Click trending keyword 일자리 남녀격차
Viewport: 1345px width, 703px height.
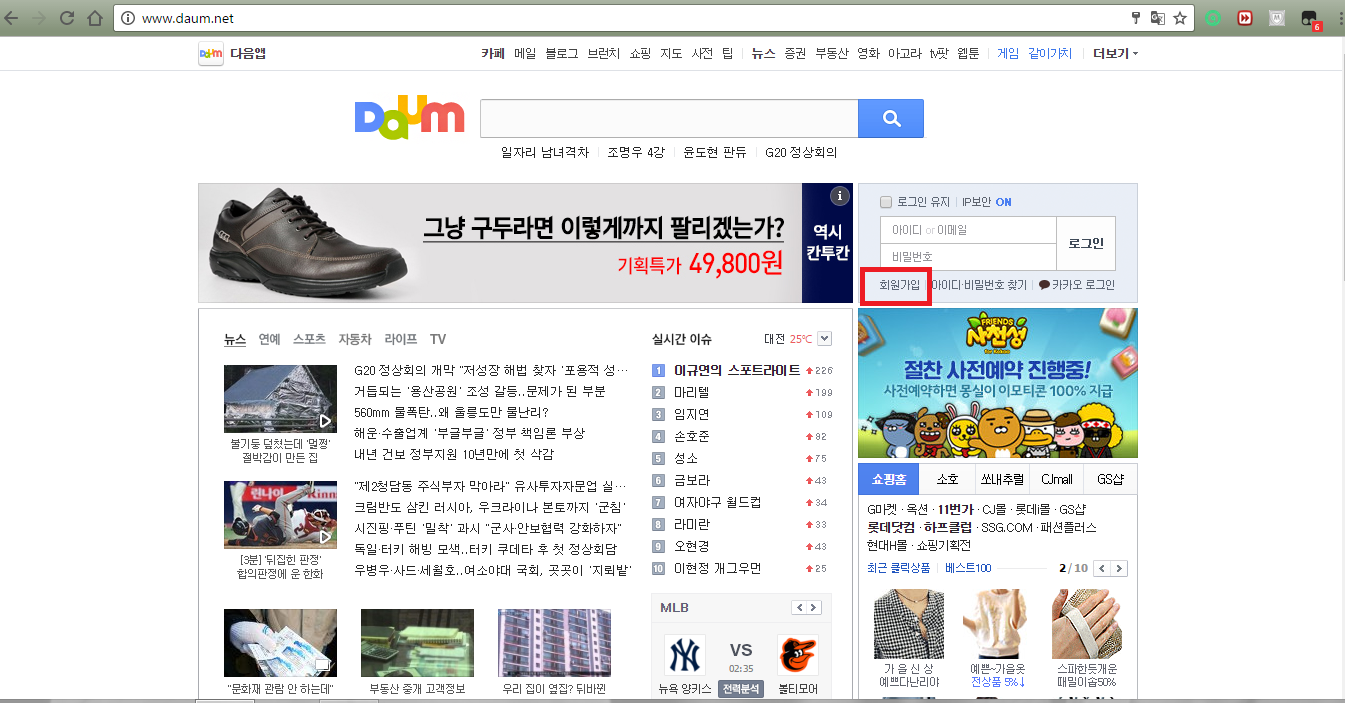tap(545, 153)
